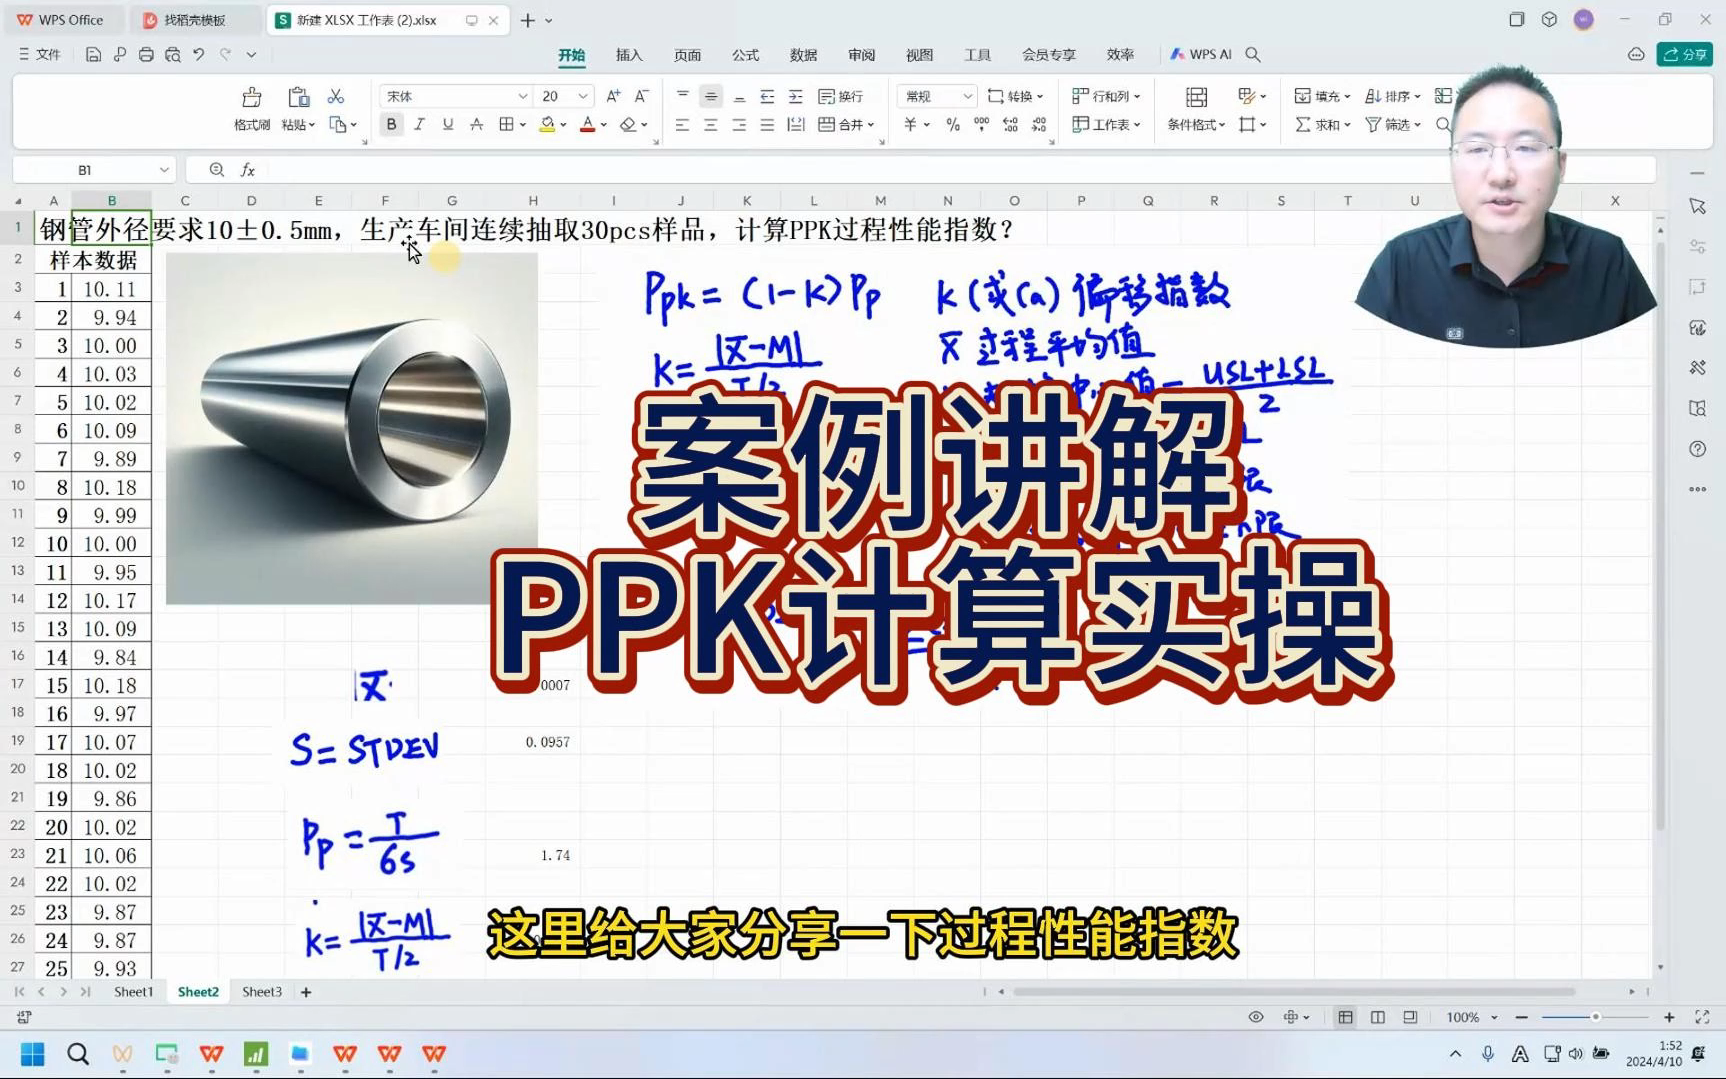The height and width of the screenshot is (1079, 1726).
Task: Open the font size 20 dropdown
Action: [563, 95]
